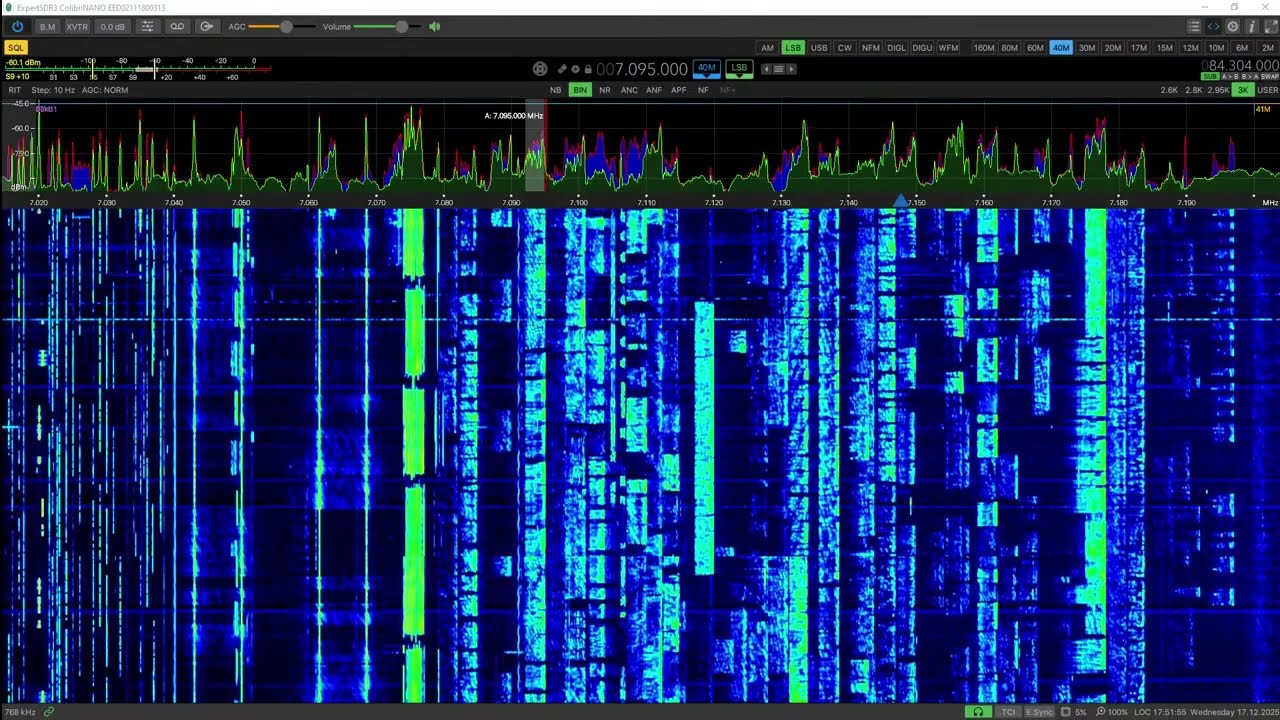This screenshot has width=1280, height=720.
Task: Toggle the RIT control
Action: tap(15, 90)
